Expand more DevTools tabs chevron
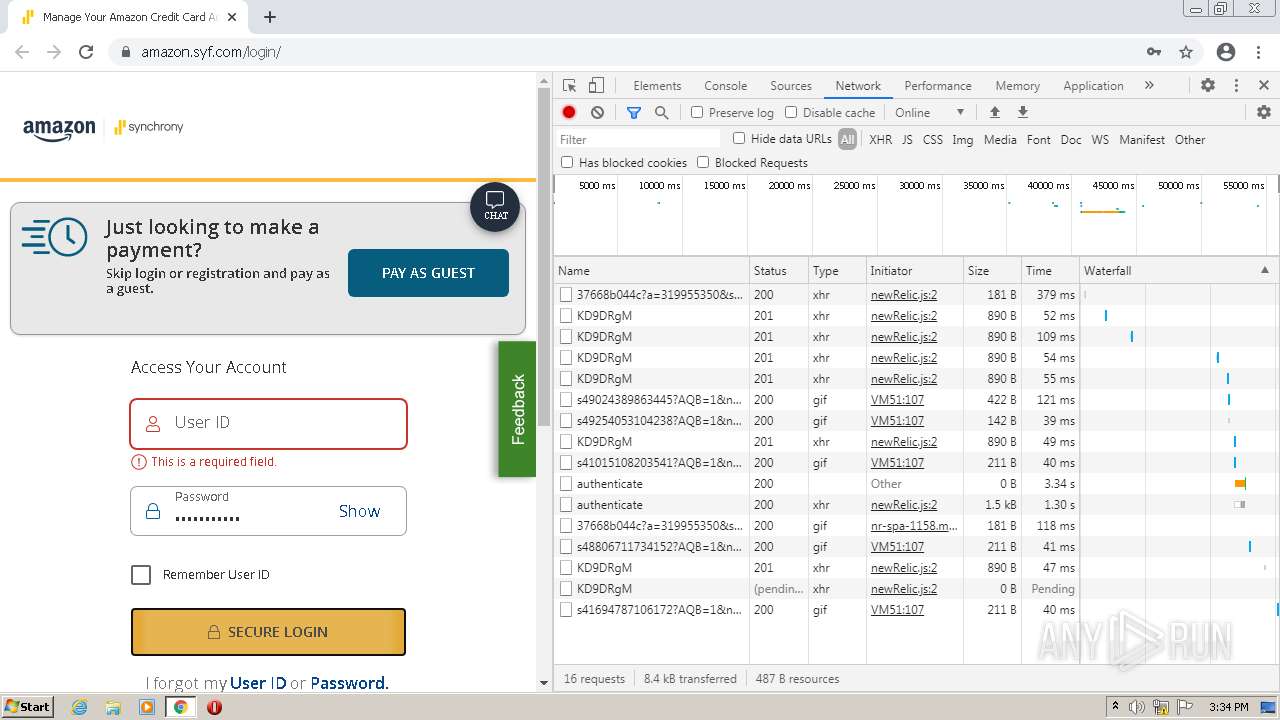The width and height of the screenshot is (1280, 720). (1149, 86)
